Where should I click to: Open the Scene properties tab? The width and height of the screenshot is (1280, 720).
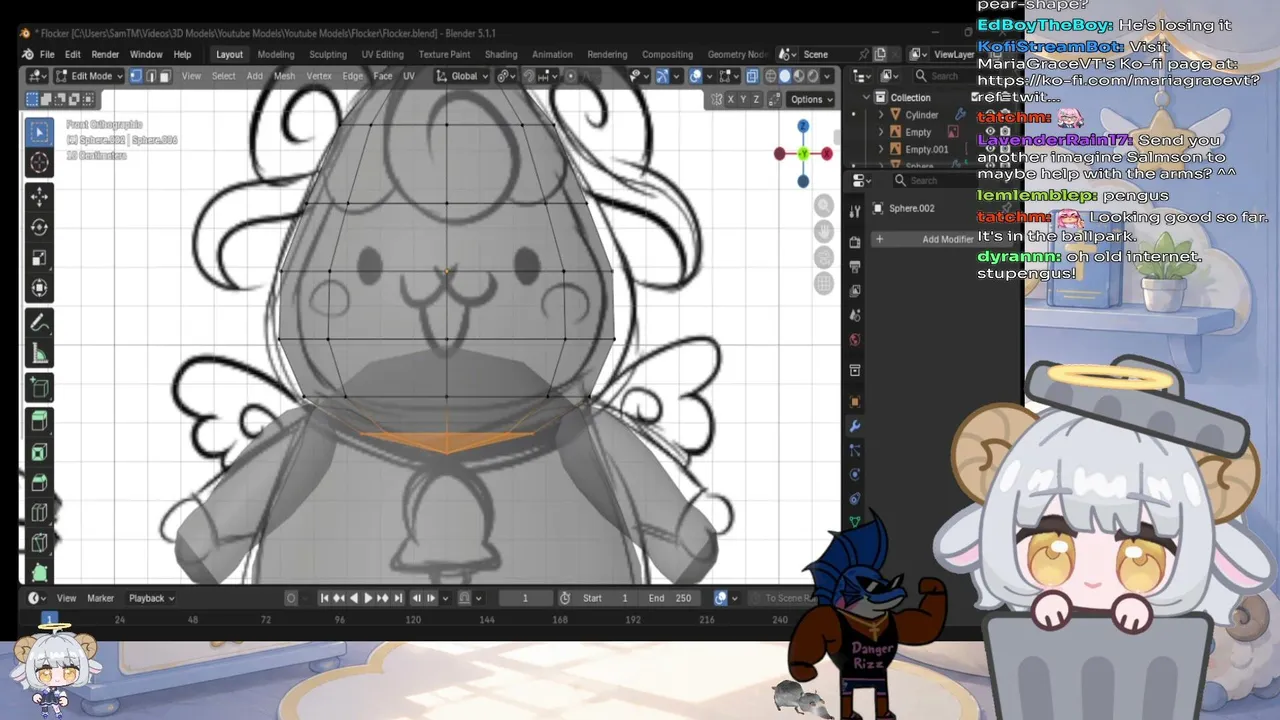click(855, 315)
